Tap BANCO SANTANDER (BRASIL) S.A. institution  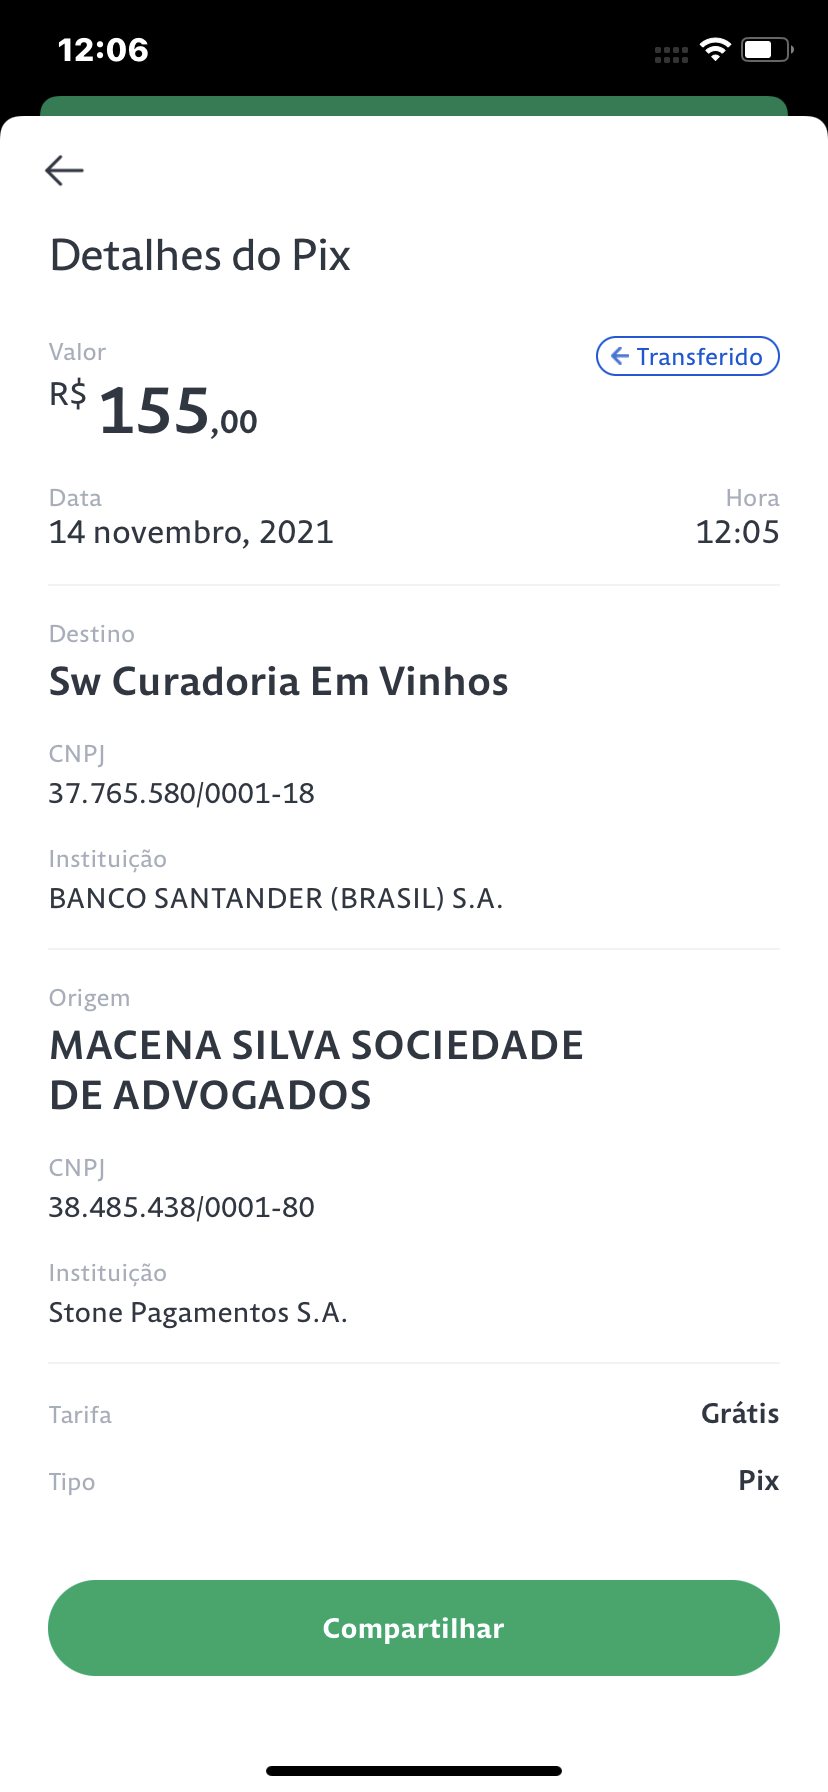coord(276,898)
